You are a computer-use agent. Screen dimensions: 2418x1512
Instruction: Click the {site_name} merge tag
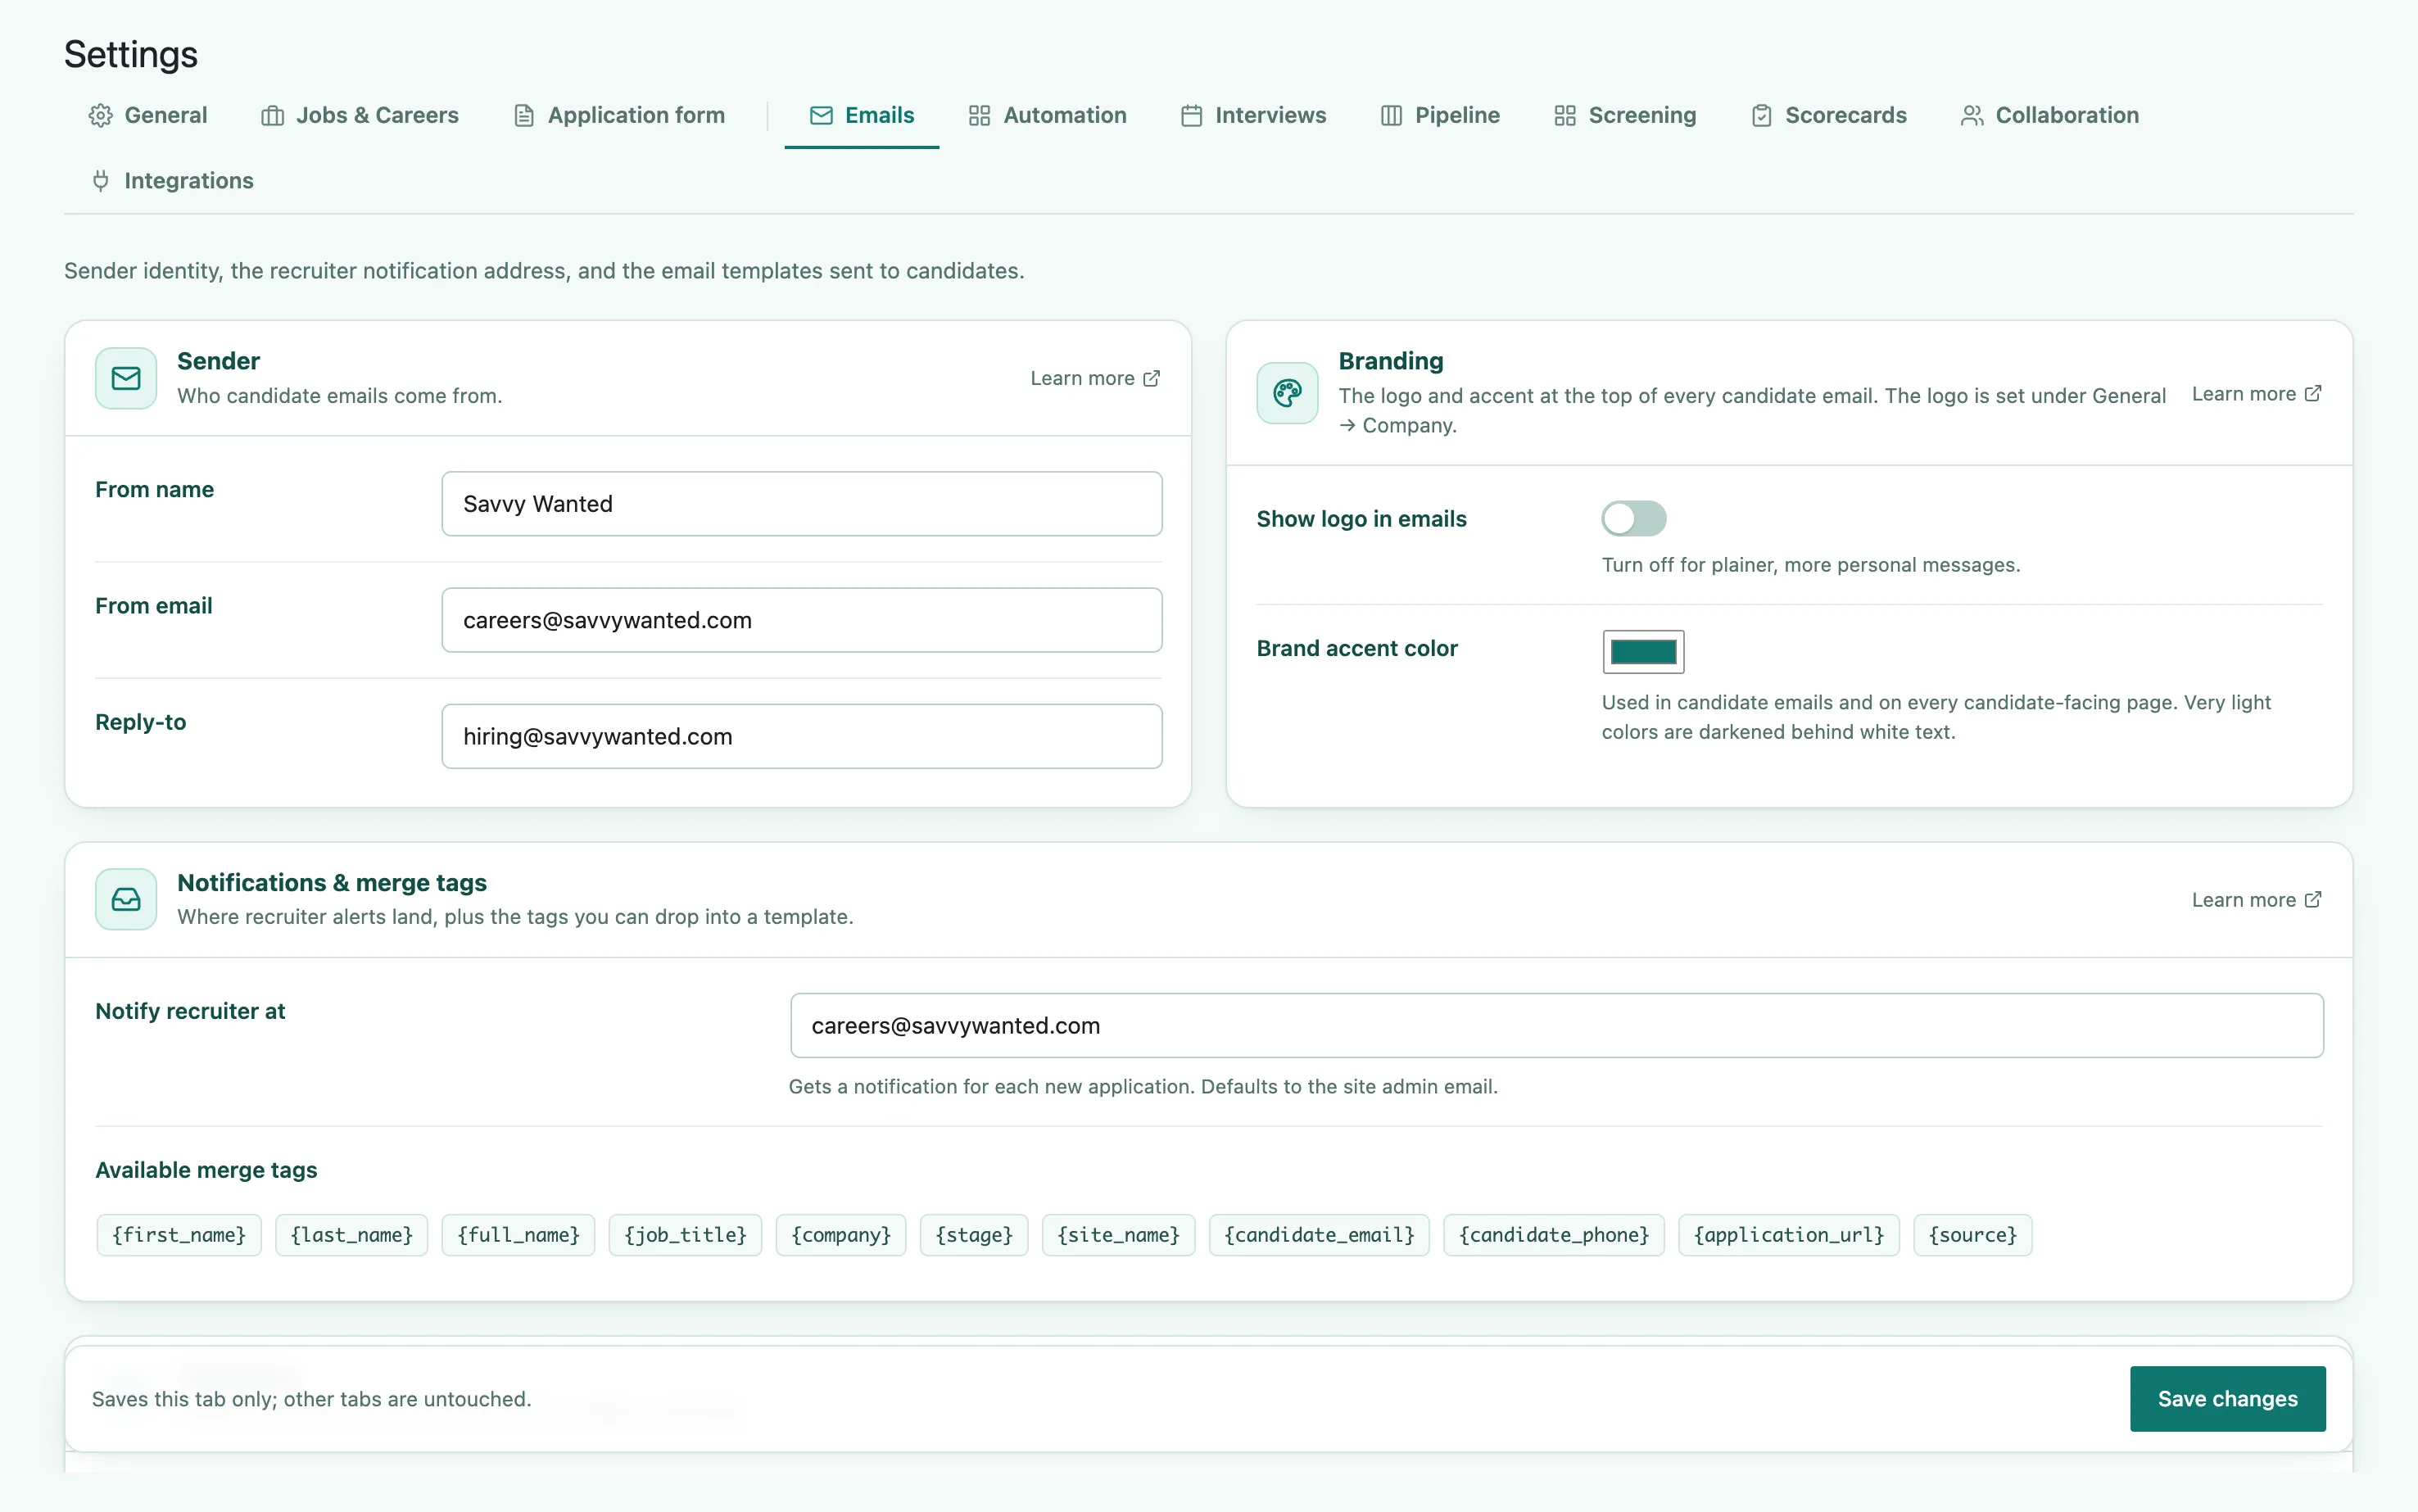click(x=1118, y=1235)
